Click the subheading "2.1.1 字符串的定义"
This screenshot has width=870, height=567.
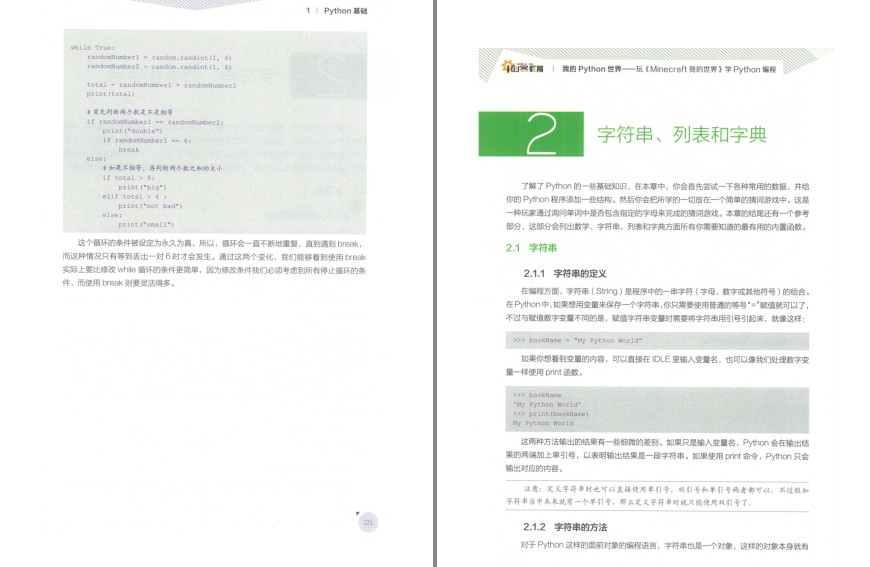[565, 274]
